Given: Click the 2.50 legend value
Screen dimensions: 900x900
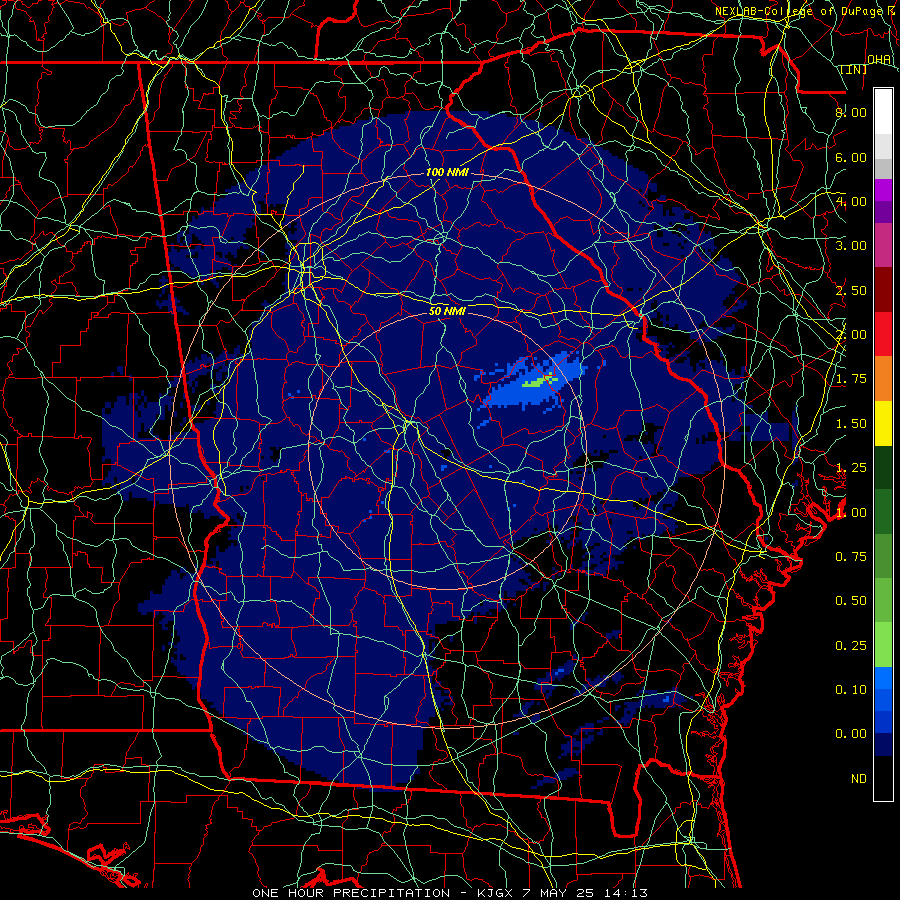Looking at the screenshot, I should 851,290.
